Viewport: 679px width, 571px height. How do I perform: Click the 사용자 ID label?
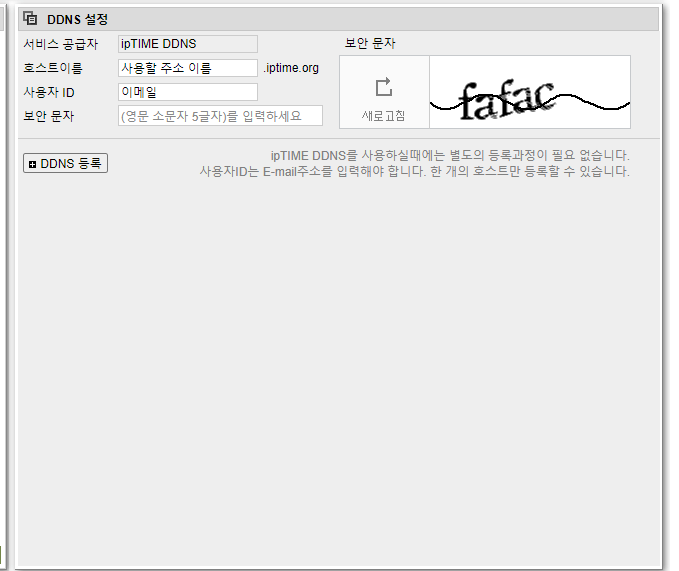[49, 92]
